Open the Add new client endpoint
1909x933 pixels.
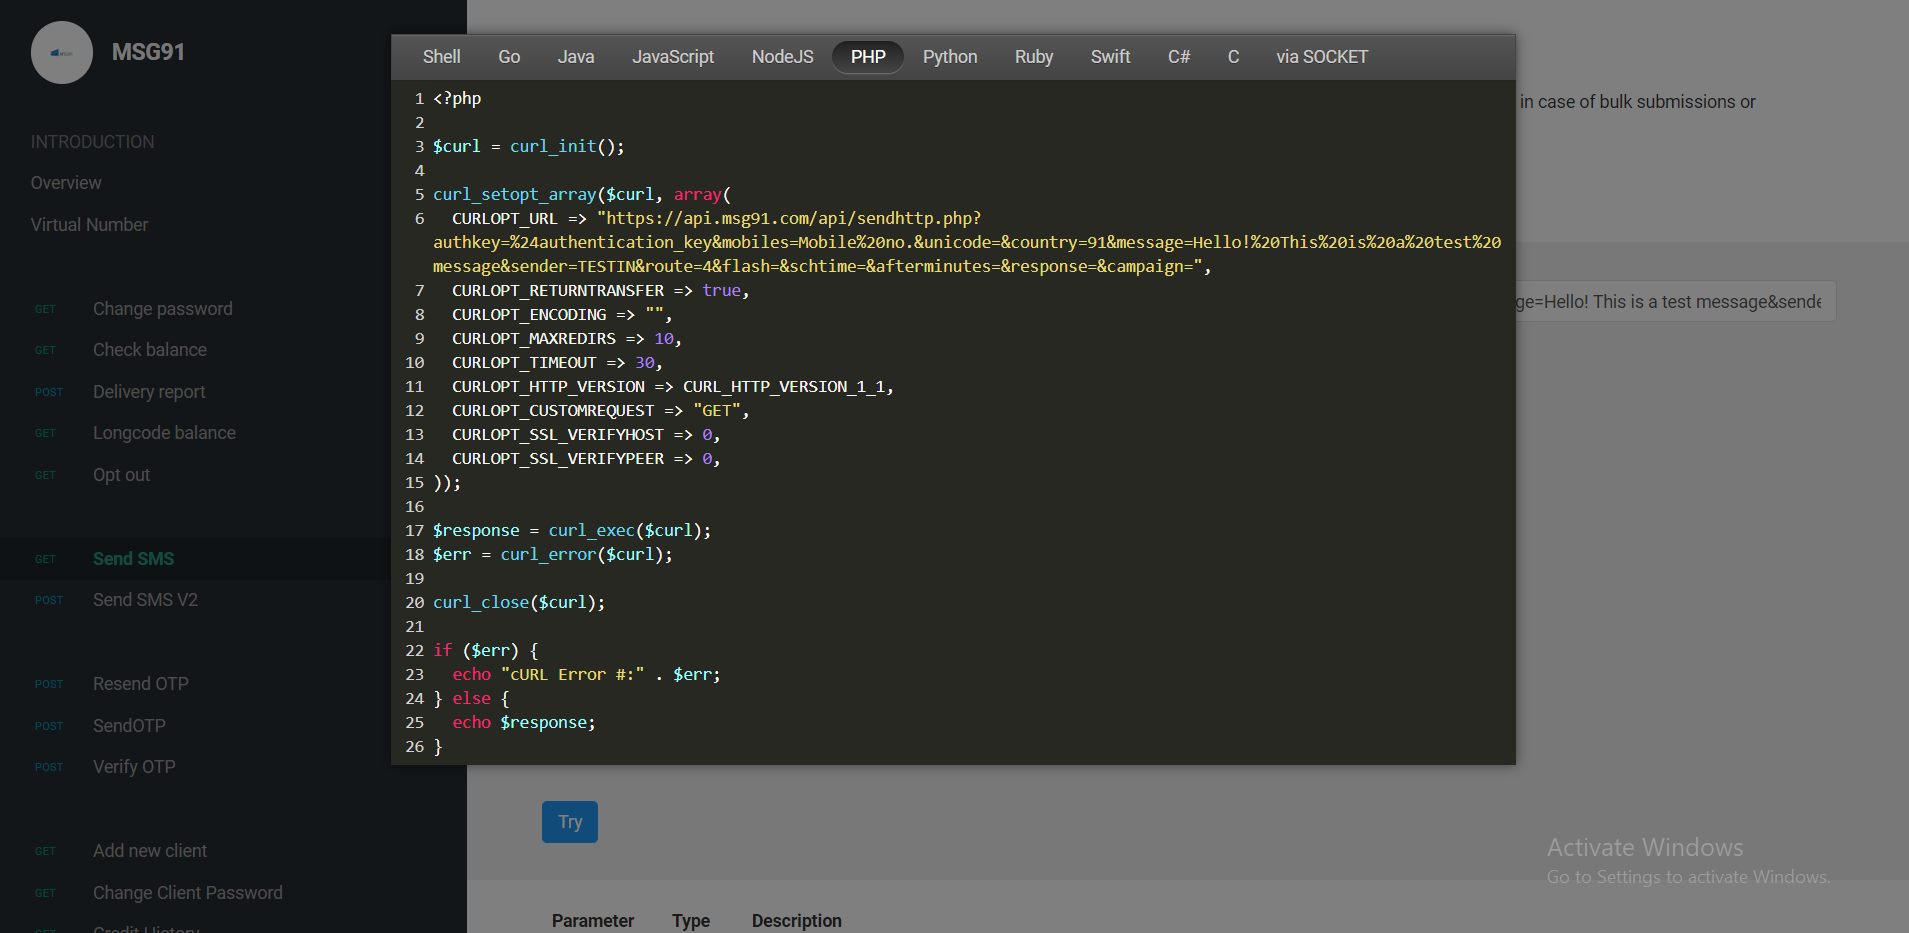point(150,851)
